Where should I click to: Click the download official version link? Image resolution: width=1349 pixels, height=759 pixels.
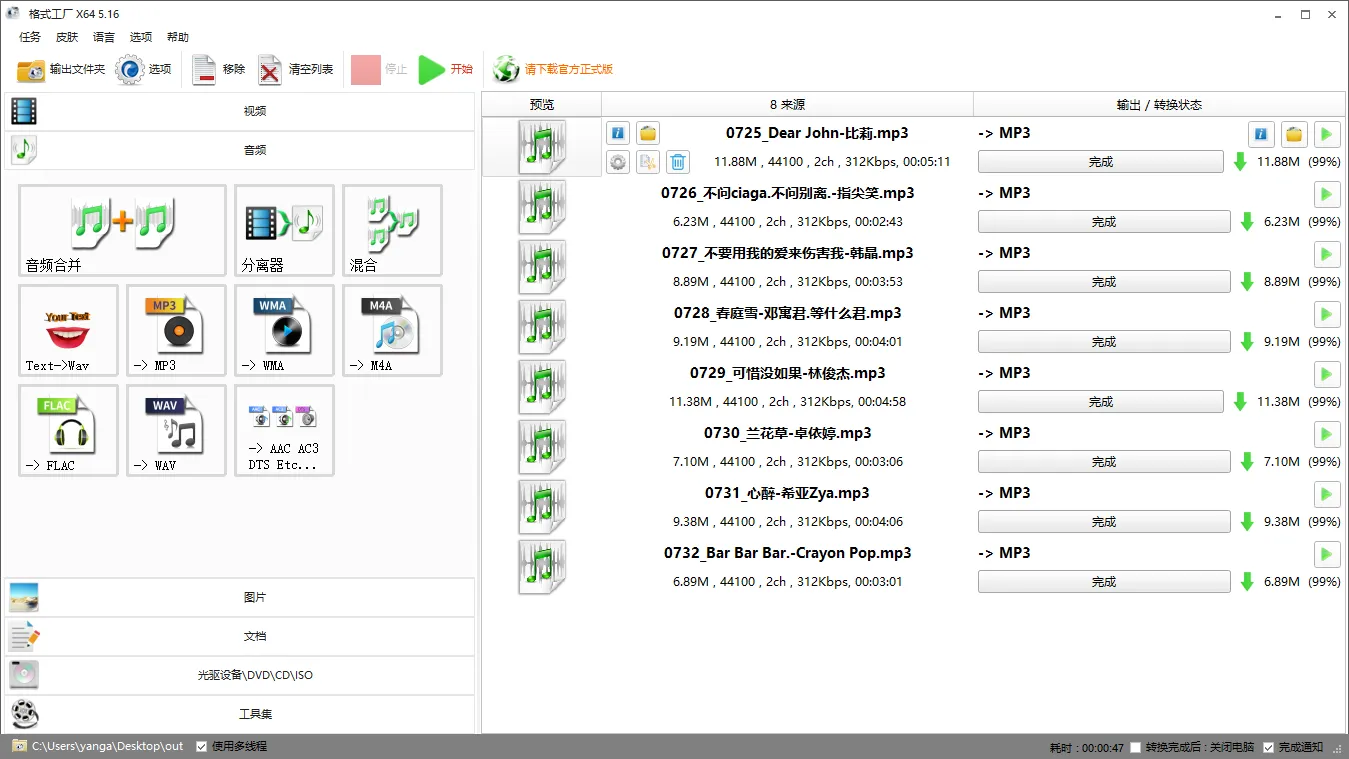(567, 69)
